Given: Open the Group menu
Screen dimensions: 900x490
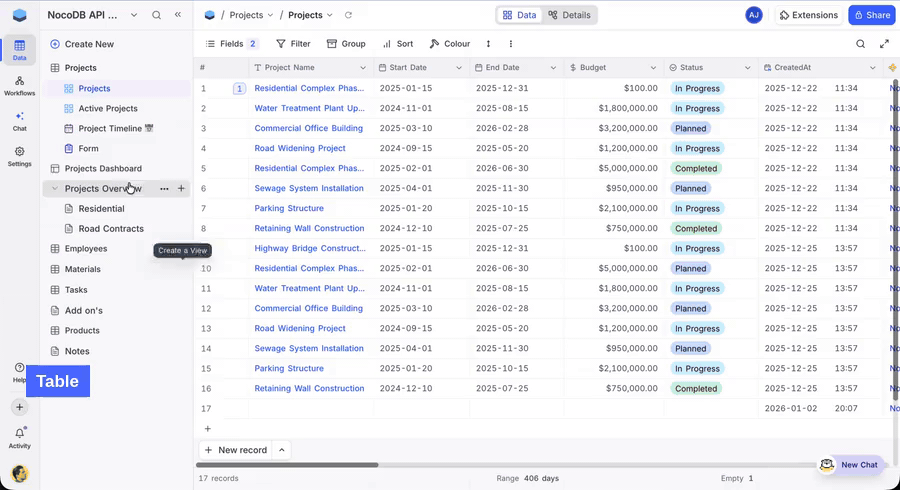Looking at the screenshot, I should 346,44.
